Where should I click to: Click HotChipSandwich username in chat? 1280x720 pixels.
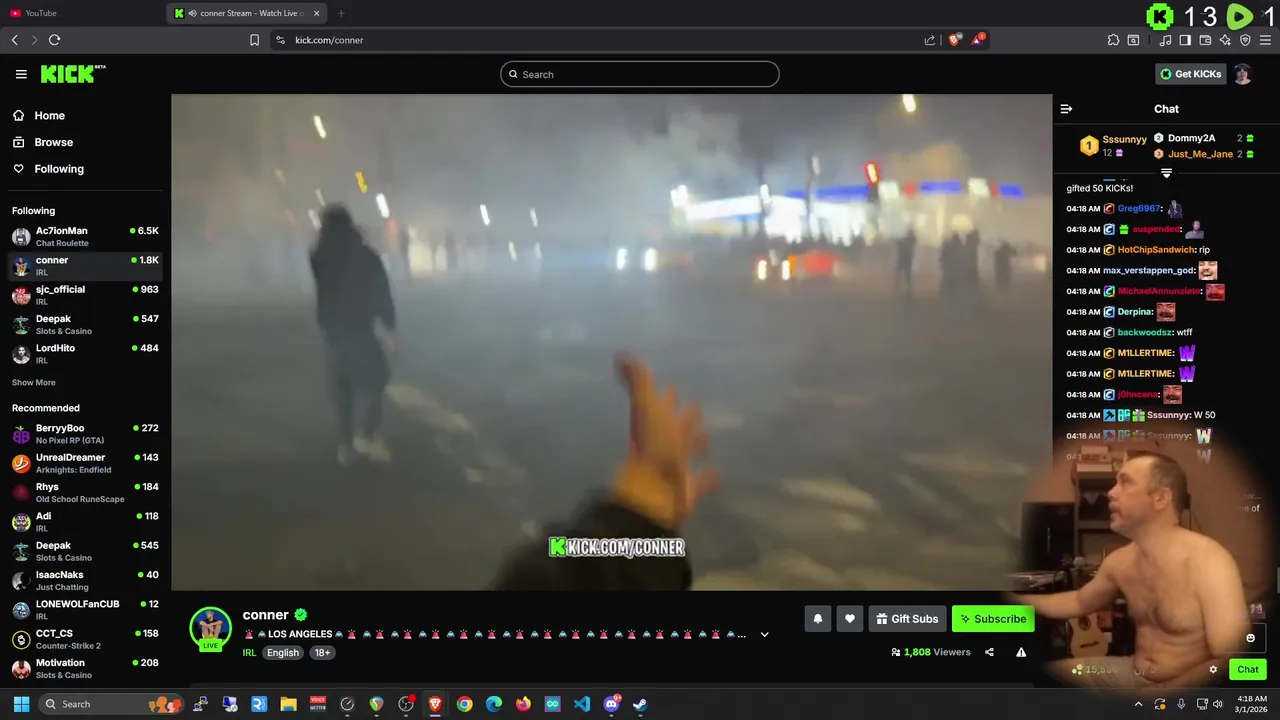click(x=1156, y=250)
